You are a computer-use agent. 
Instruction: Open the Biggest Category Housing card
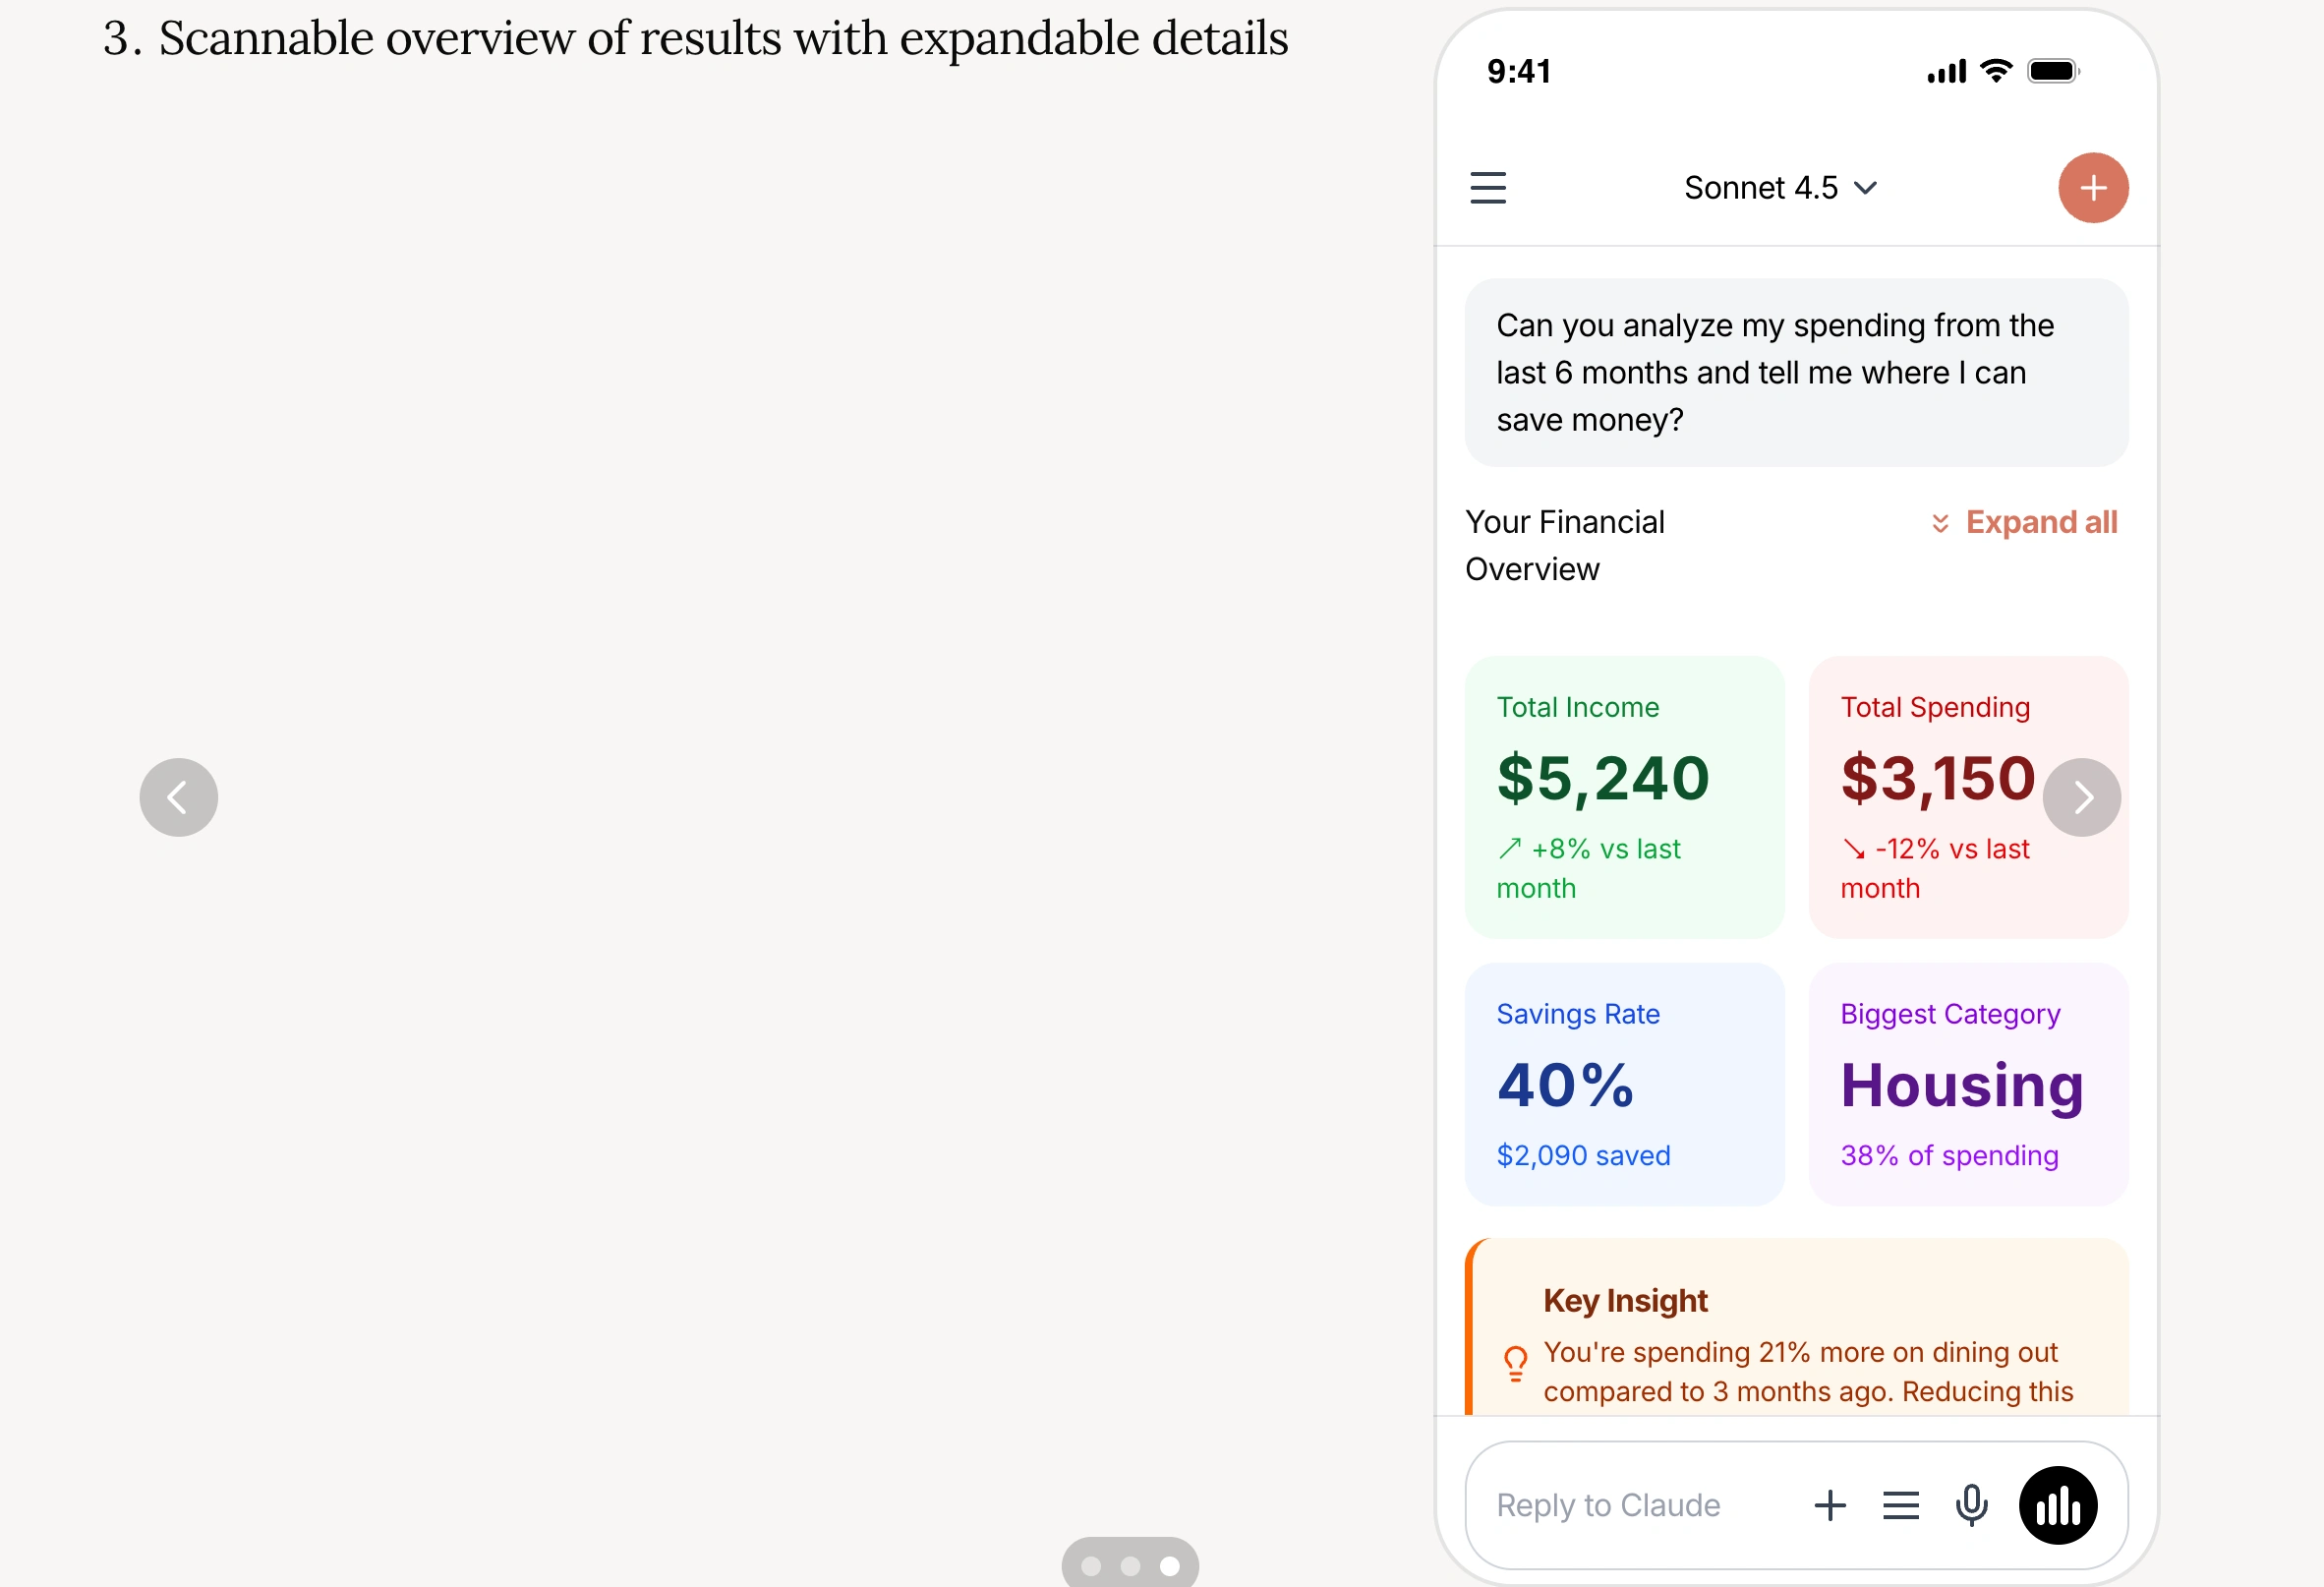coord(1968,1084)
